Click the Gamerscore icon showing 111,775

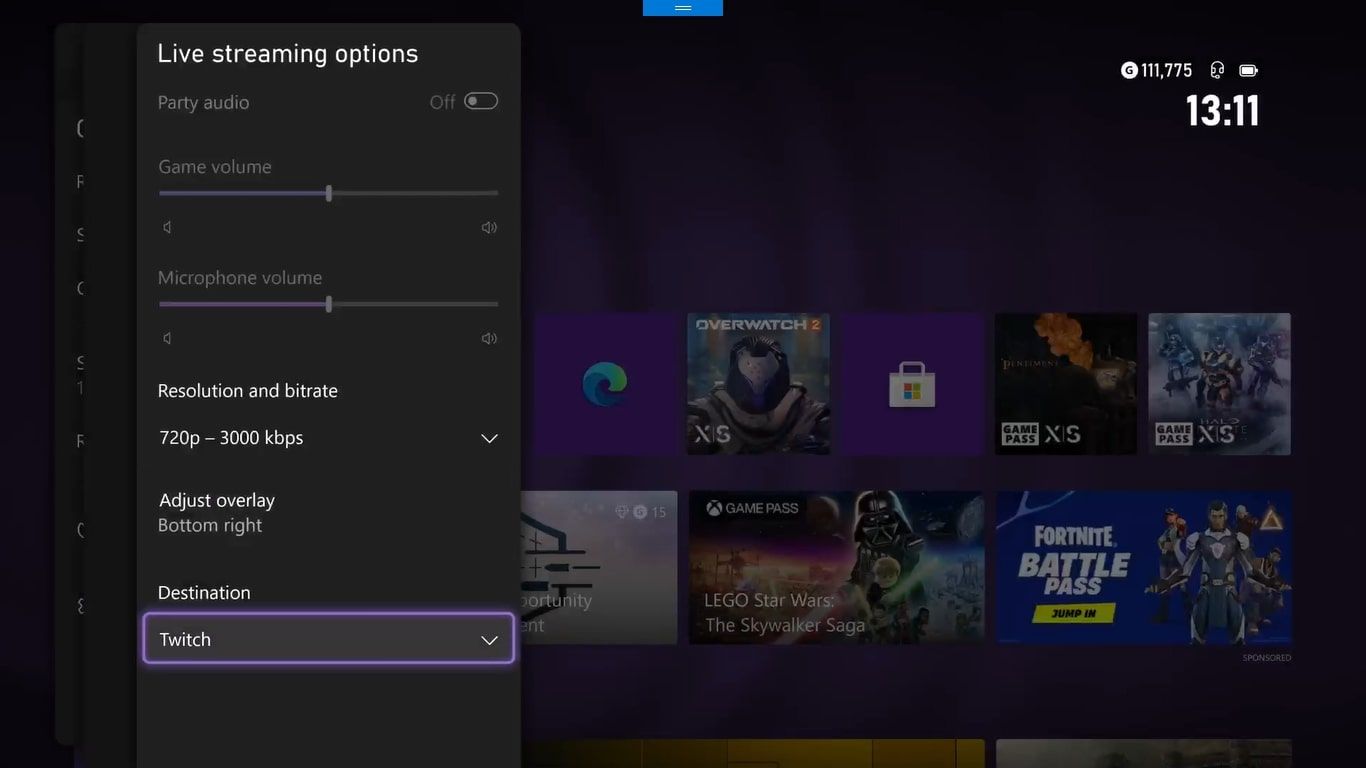(1128, 69)
